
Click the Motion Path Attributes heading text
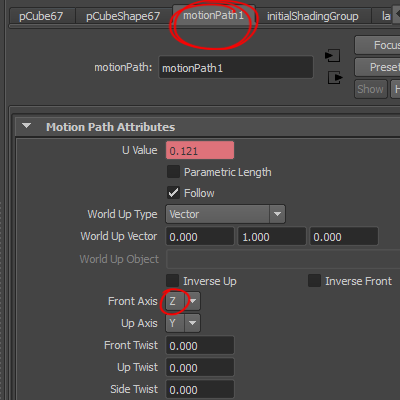pyautogui.click(x=110, y=127)
